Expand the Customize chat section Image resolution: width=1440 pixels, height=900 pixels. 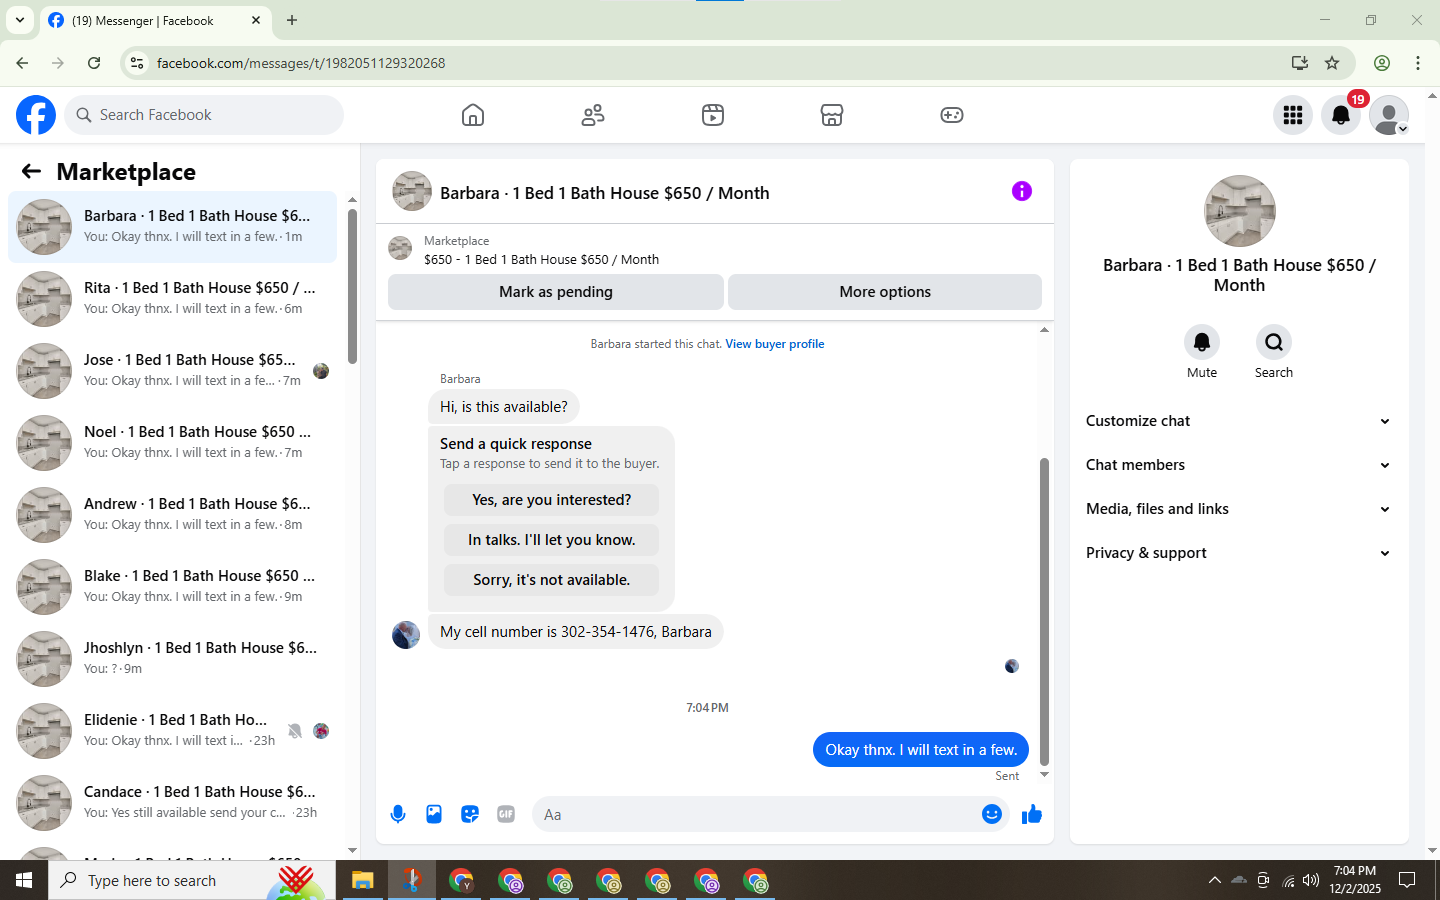click(1239, 421)
